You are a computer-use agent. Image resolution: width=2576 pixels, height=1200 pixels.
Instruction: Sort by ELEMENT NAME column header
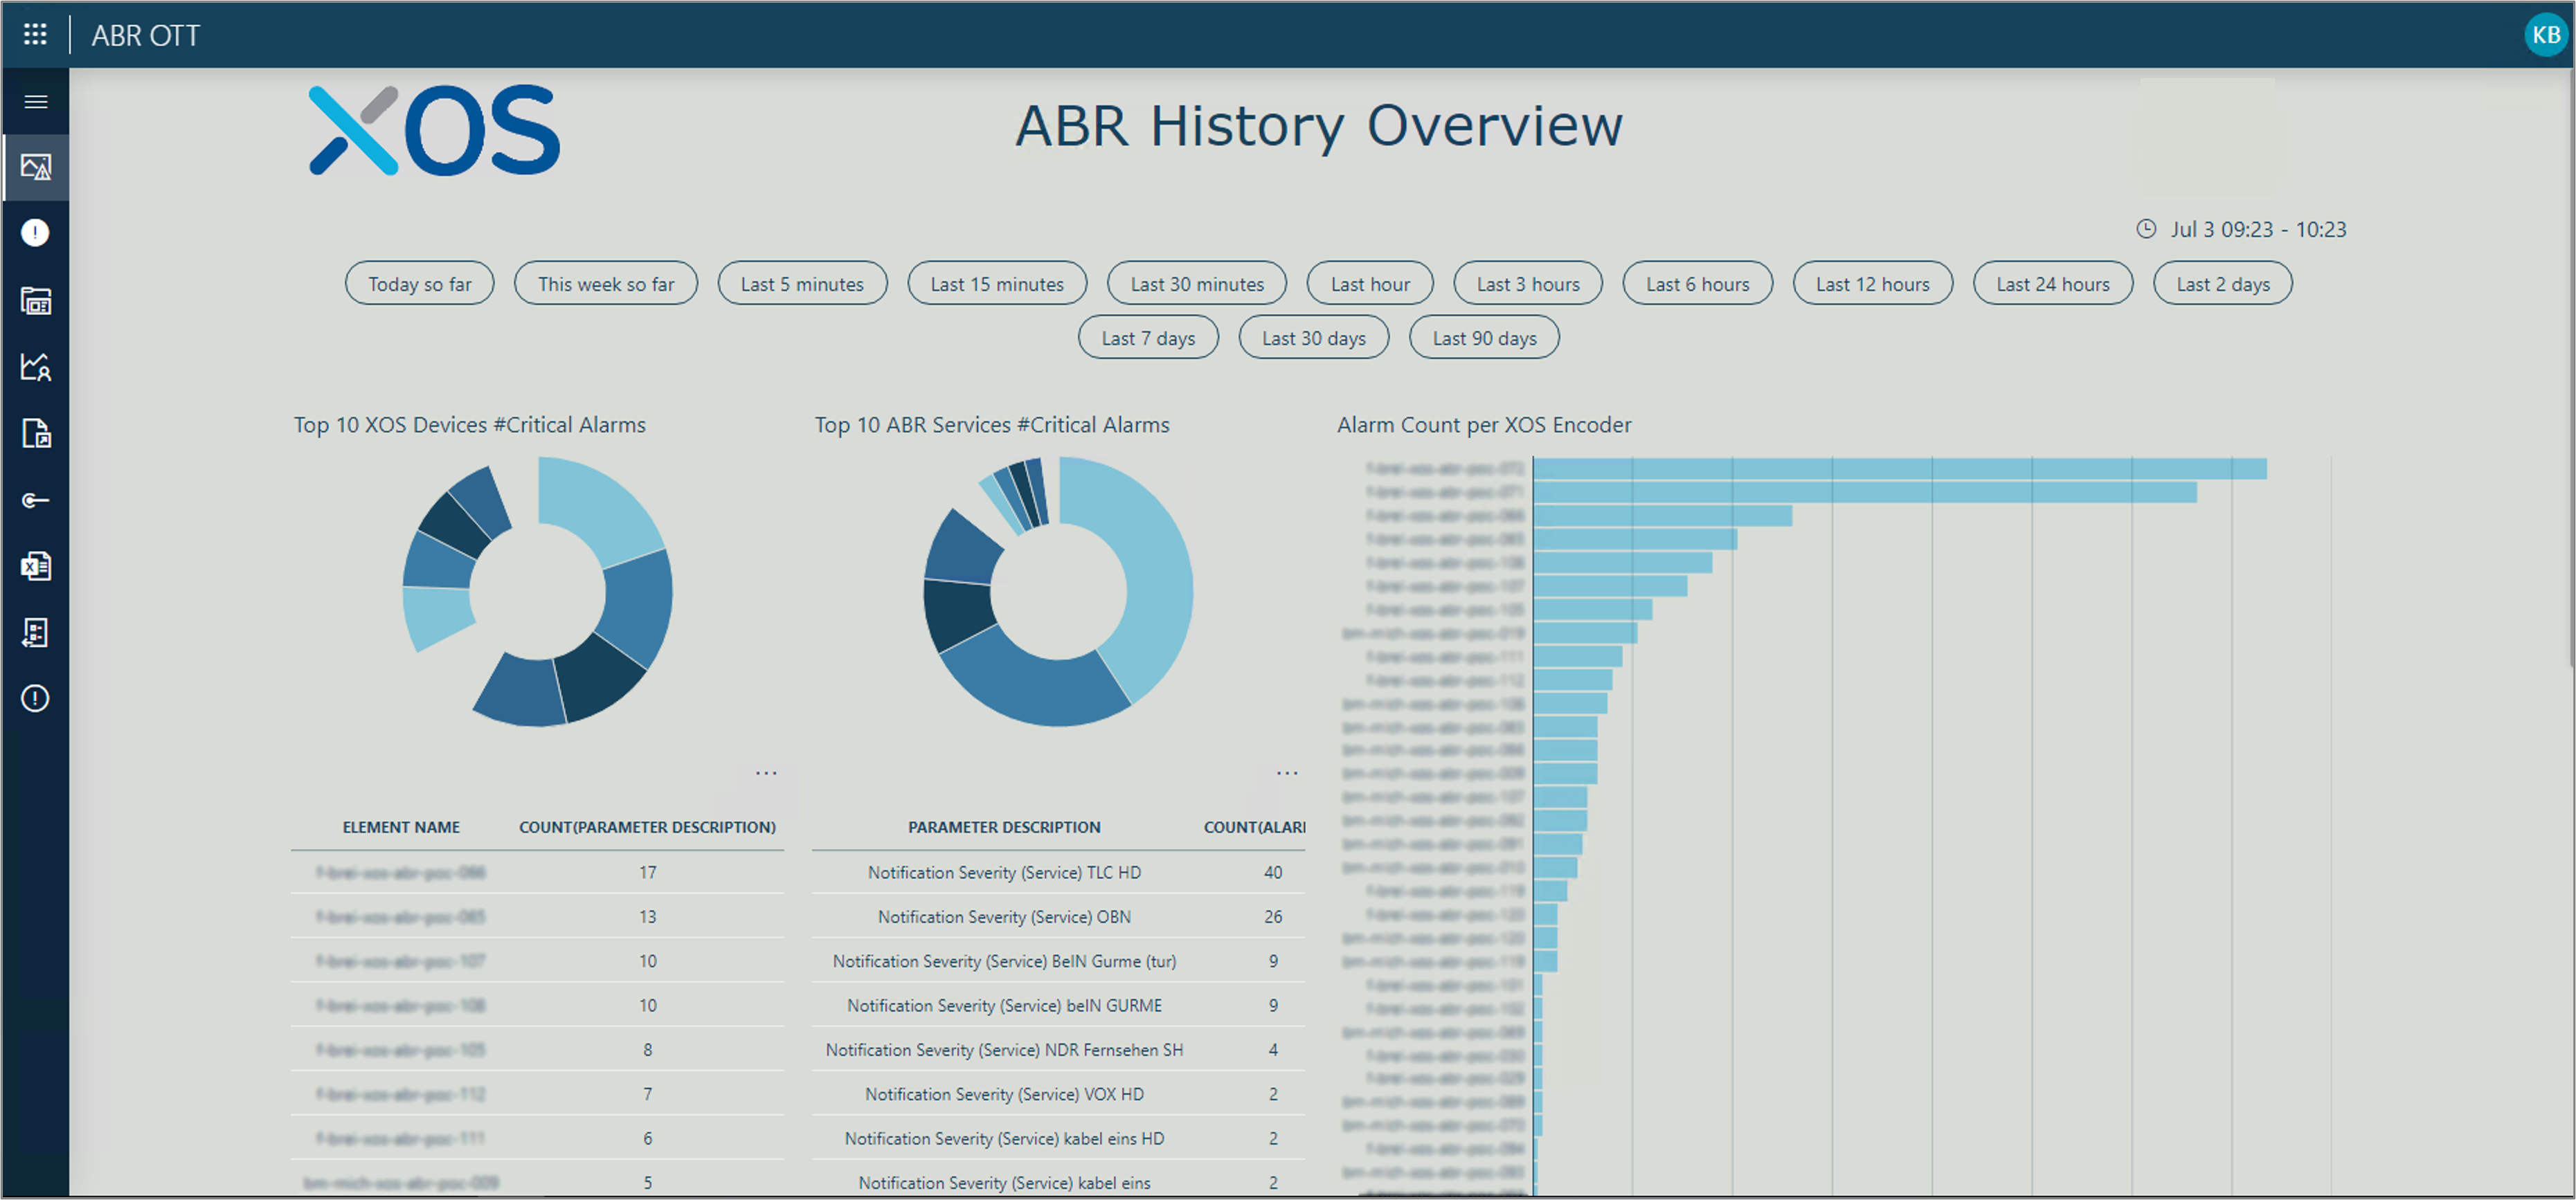point(401,827)
